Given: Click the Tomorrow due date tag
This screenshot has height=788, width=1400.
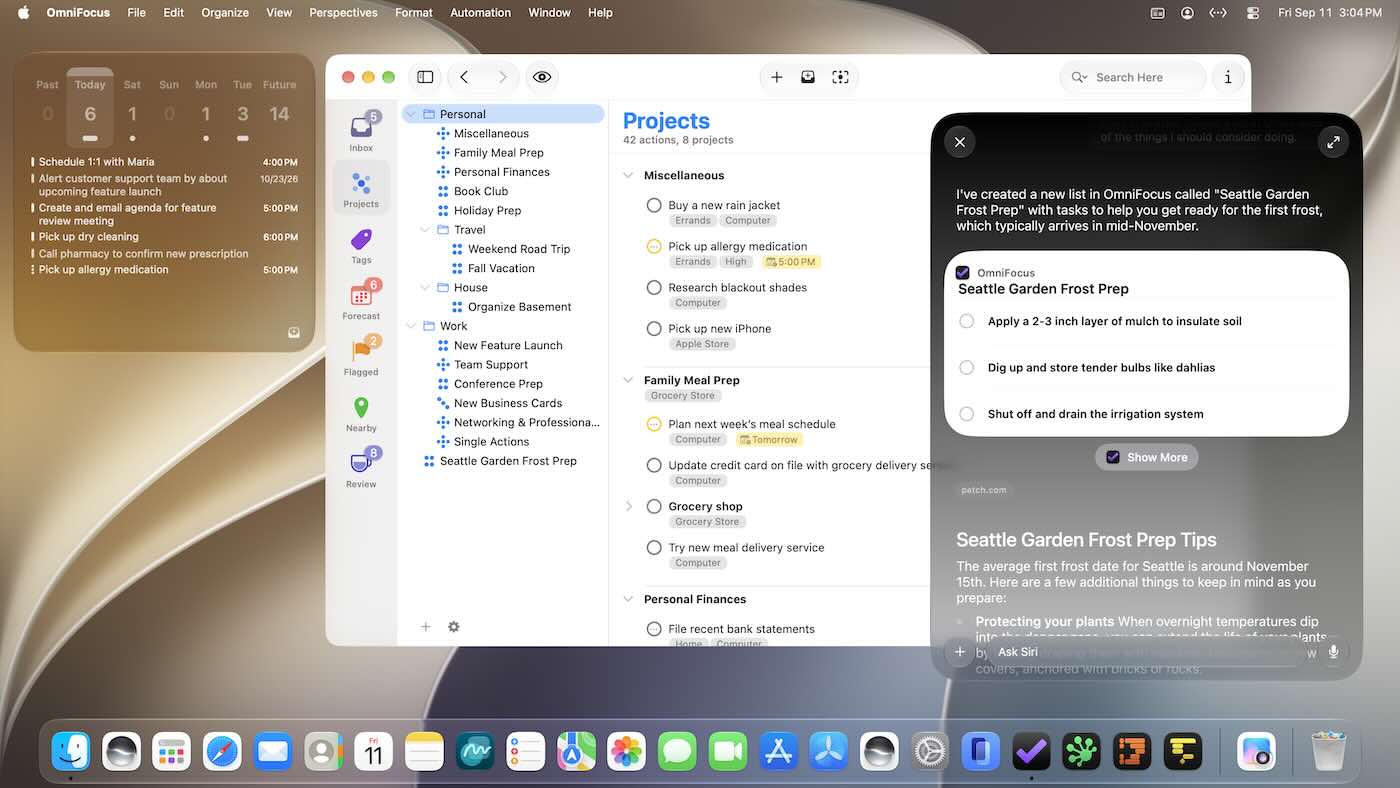Looking at the screenshot, I should click(x=769, y=440).
